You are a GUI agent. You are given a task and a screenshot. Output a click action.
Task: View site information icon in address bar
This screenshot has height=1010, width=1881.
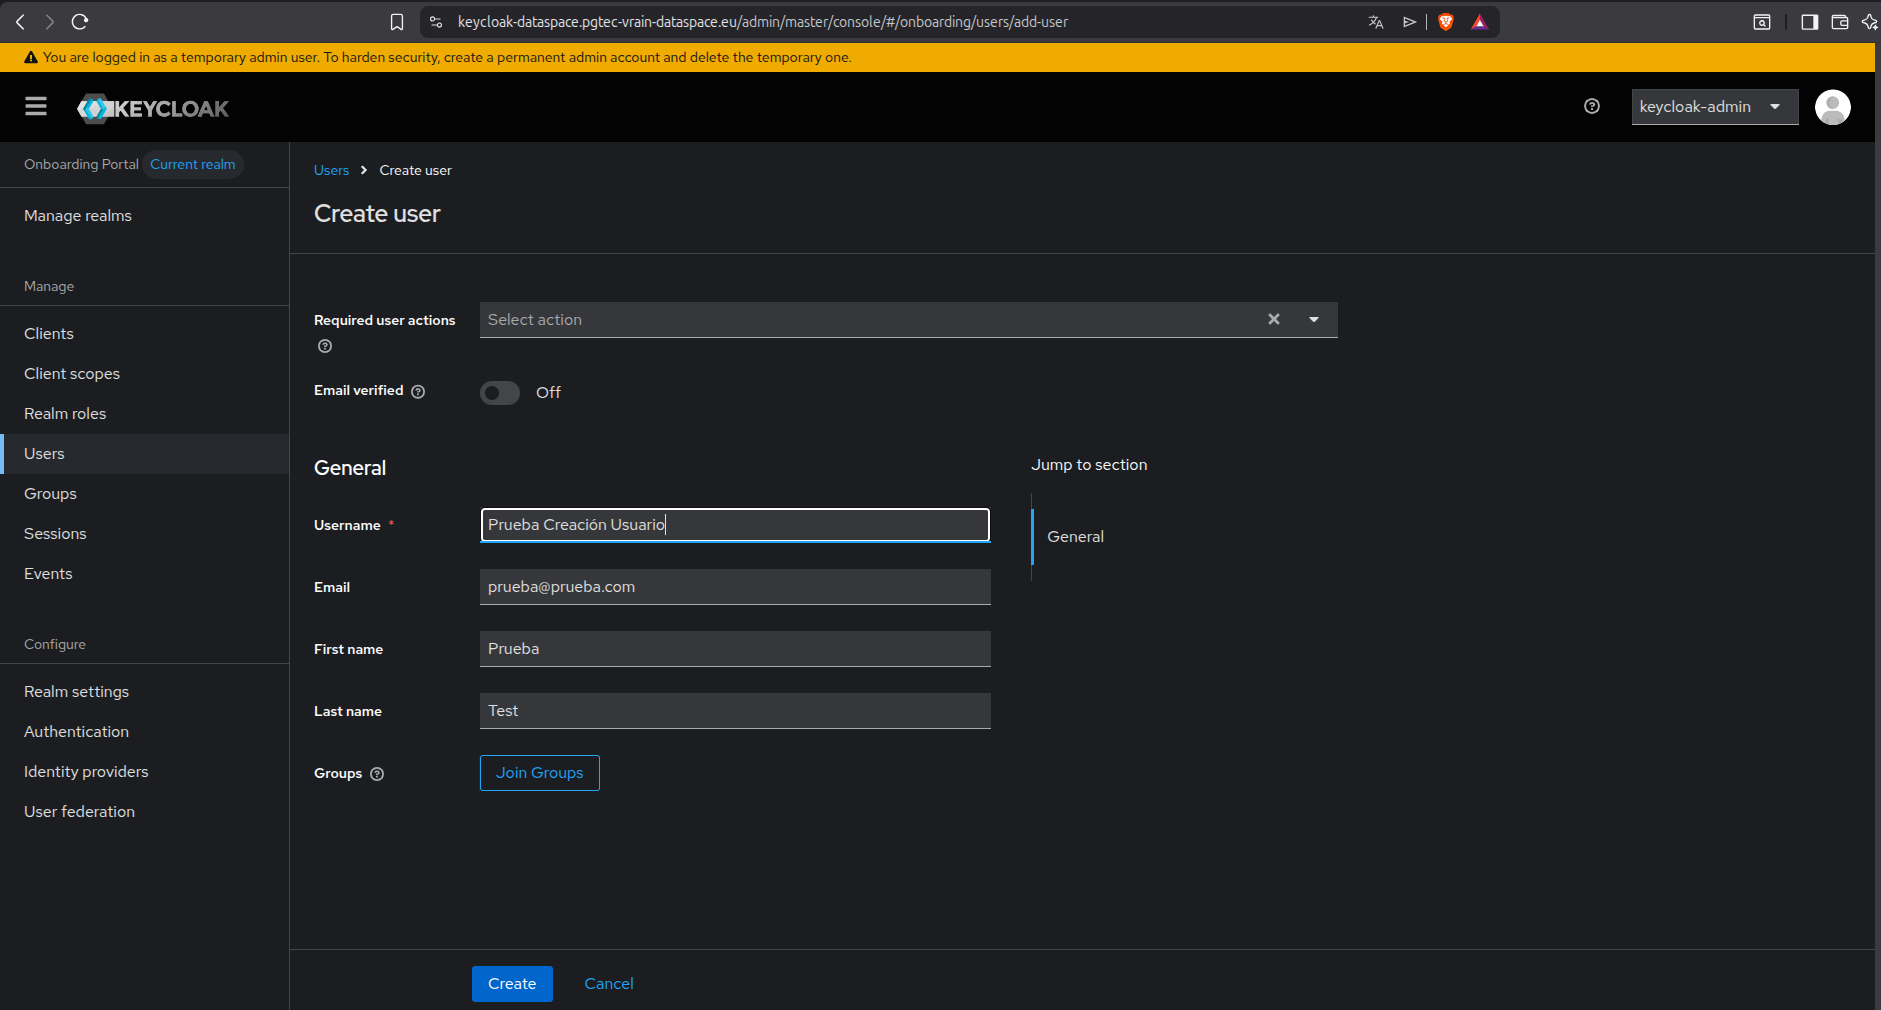pos(436,22)
